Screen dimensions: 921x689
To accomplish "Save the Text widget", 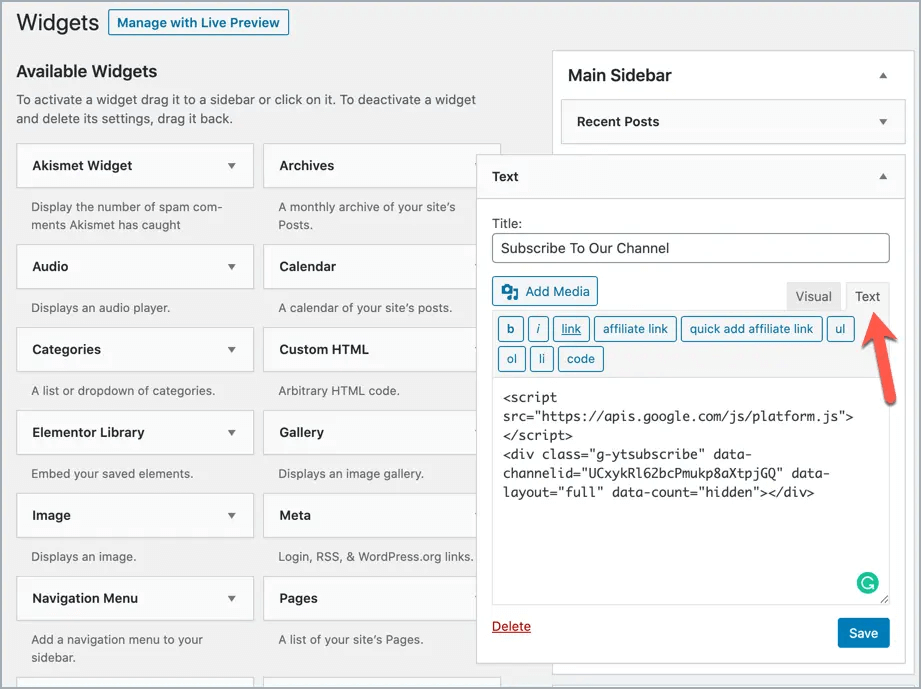I will pyautogui.click(x=862, y=632).
